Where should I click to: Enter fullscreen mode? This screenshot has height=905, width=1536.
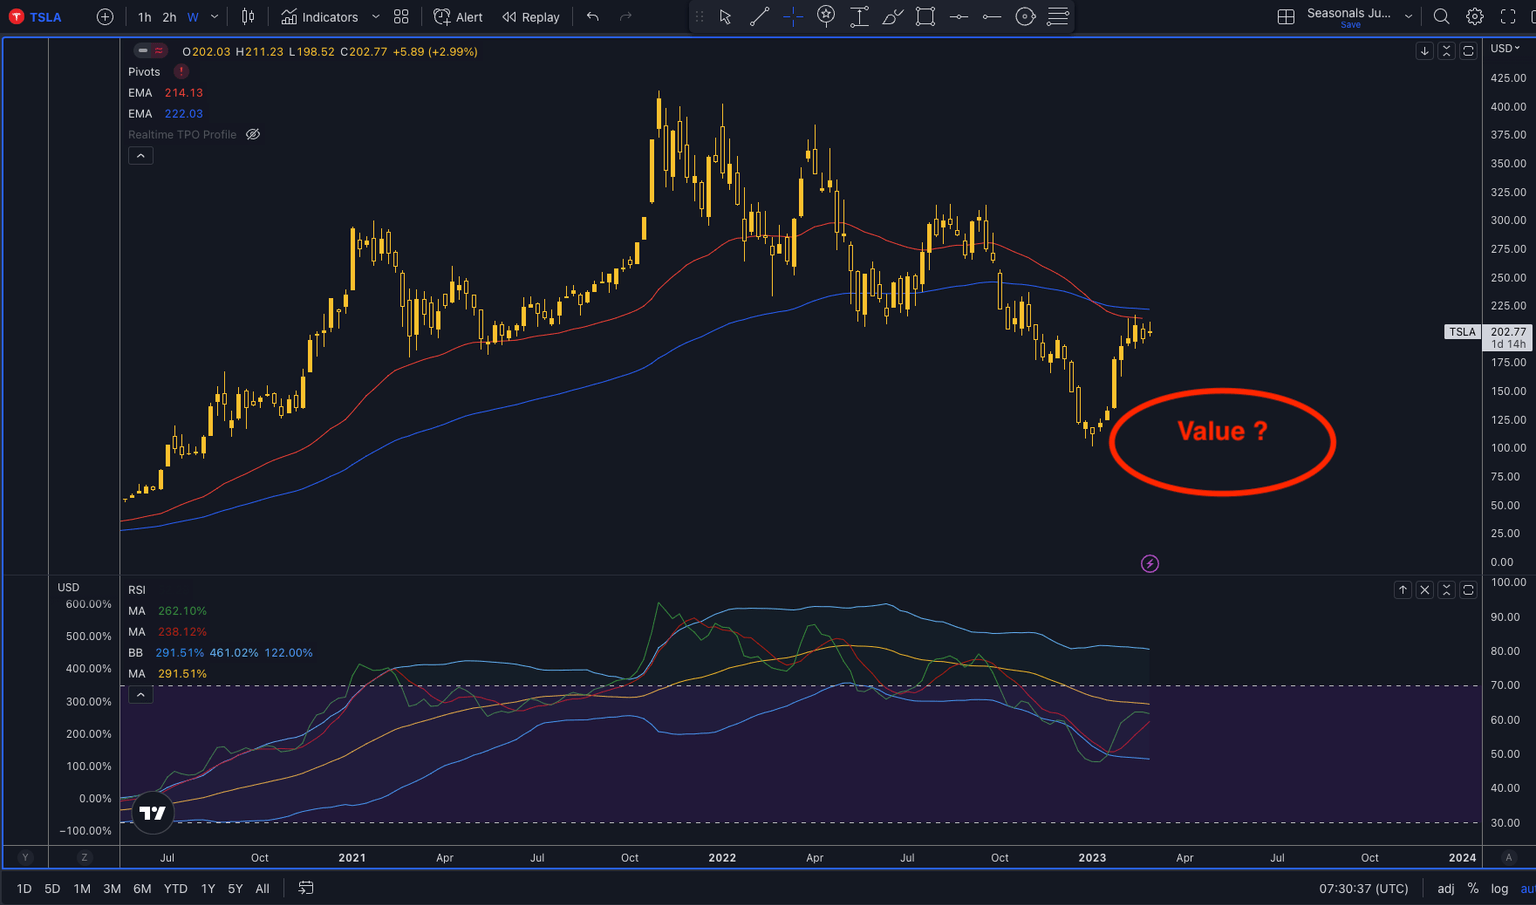(x=1508, y=17)
